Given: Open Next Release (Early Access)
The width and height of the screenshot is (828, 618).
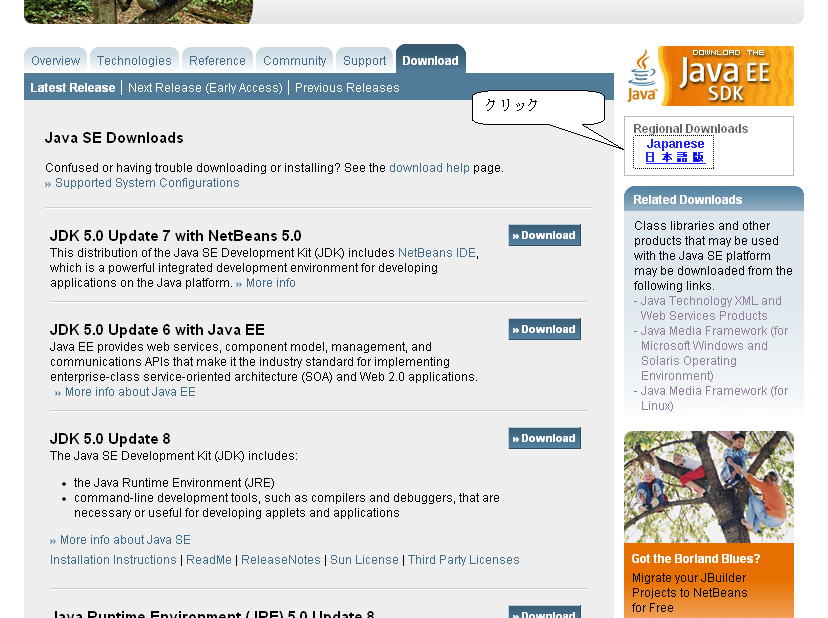Looking at the screenshot, I should point(205,88).
